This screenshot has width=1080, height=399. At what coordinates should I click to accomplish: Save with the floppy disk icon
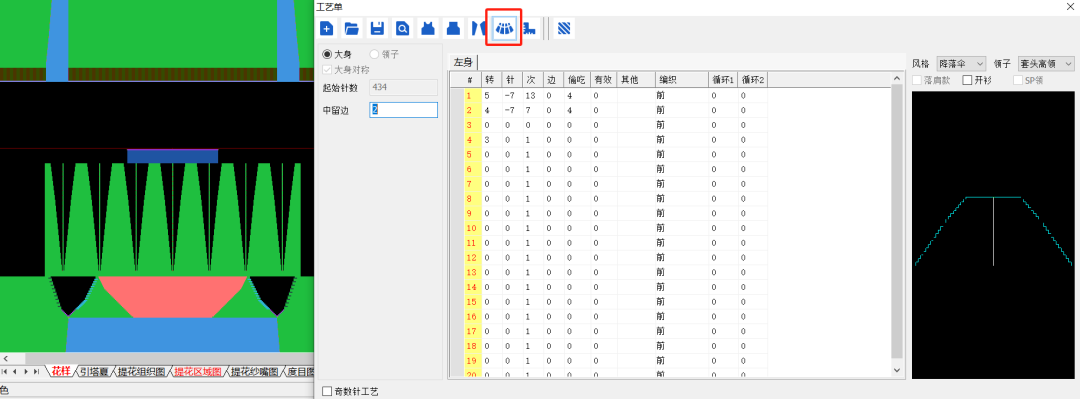pyautogui.click(x=377, y=28)
